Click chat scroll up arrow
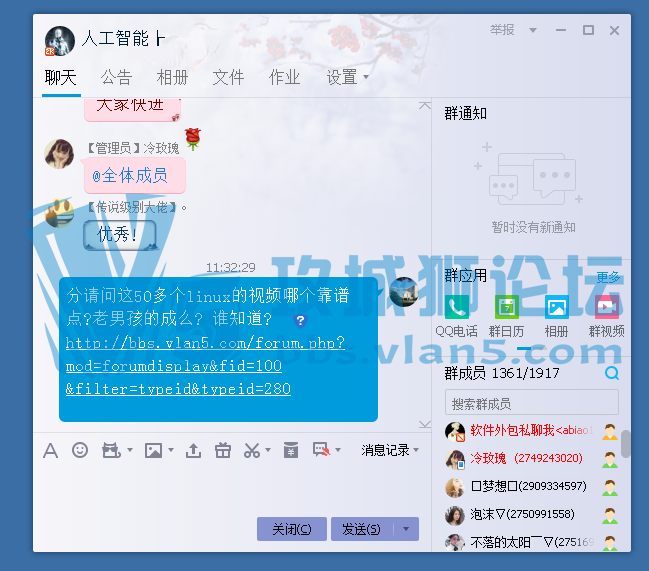This screenshot has width=649, height=571. 425,106
